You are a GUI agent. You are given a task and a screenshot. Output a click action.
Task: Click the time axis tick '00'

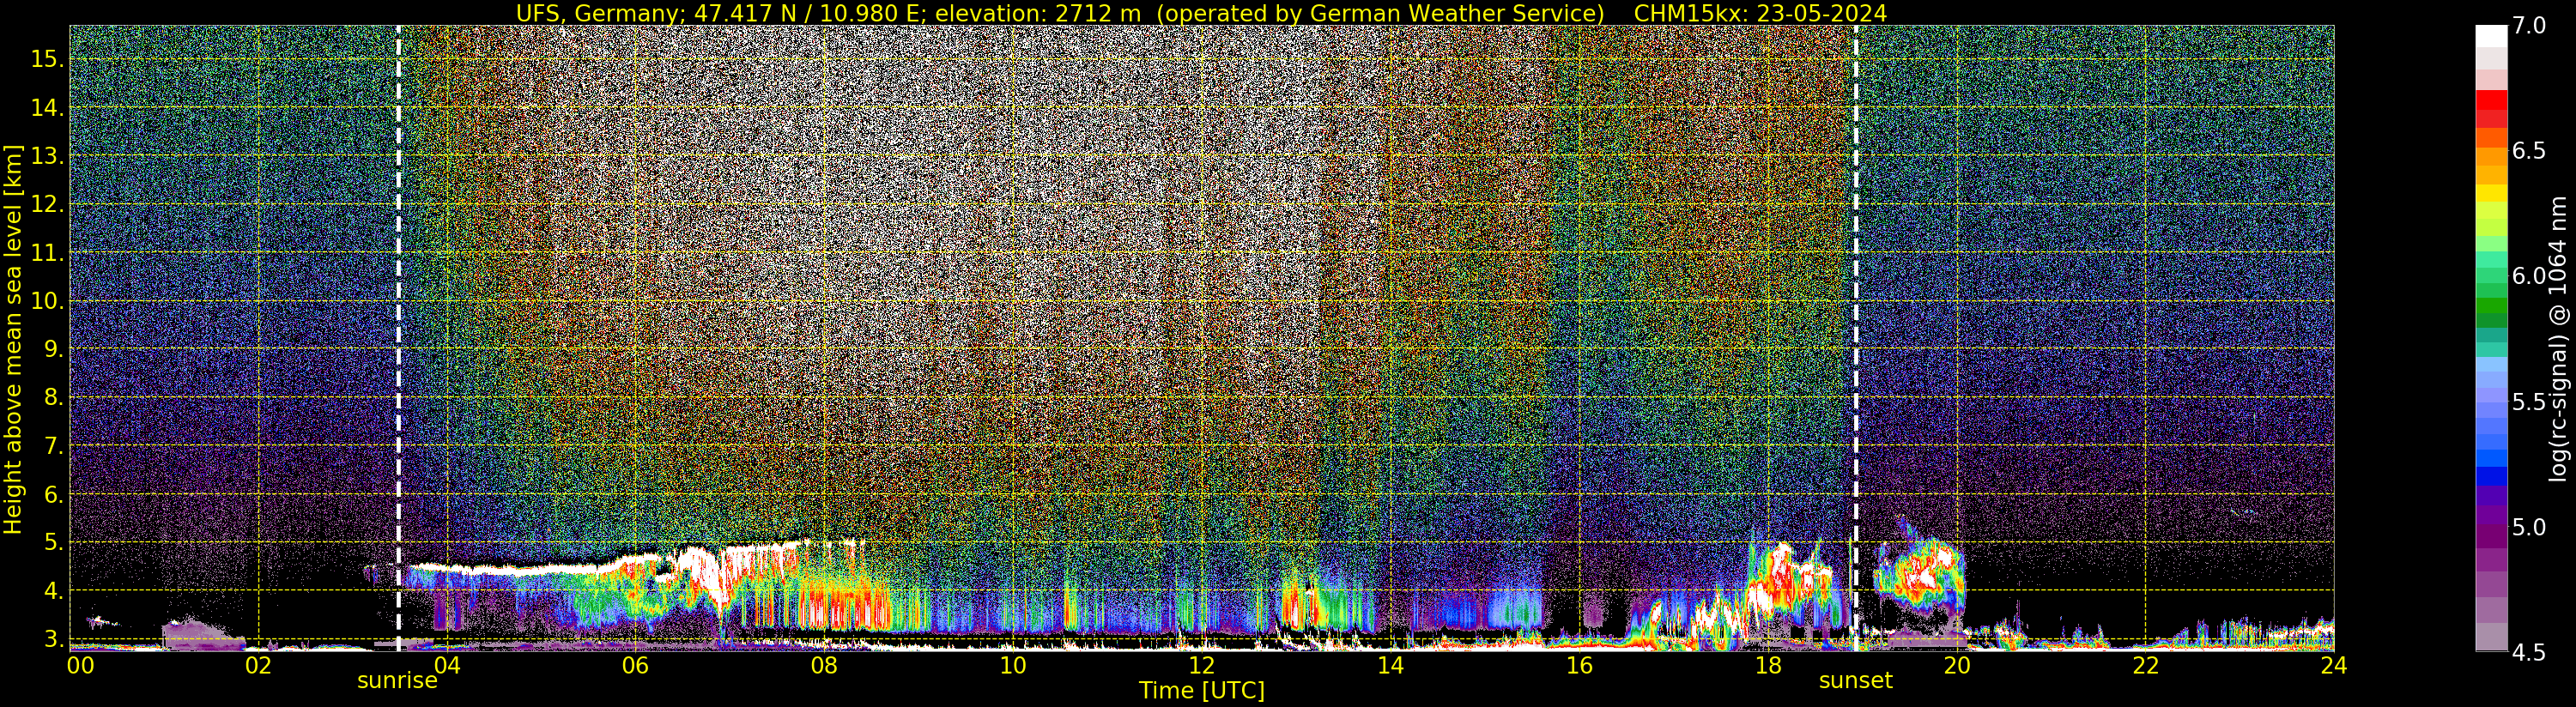coord(80,665)
